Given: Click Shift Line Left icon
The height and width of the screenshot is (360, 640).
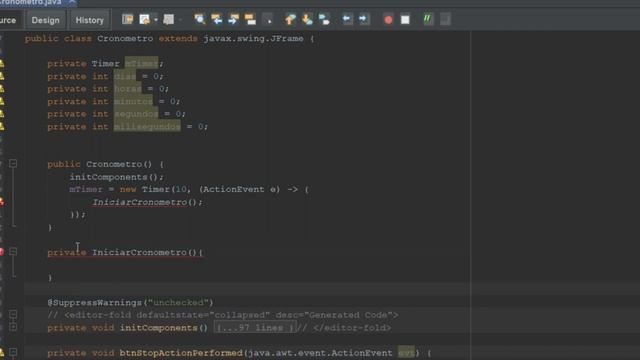Looking at the screenshot, I should pyautogui.click(x=347, y=19).
